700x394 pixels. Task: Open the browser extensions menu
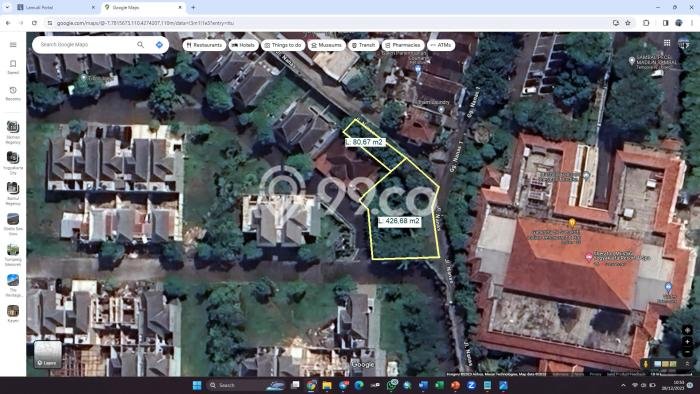click(646, 23)
